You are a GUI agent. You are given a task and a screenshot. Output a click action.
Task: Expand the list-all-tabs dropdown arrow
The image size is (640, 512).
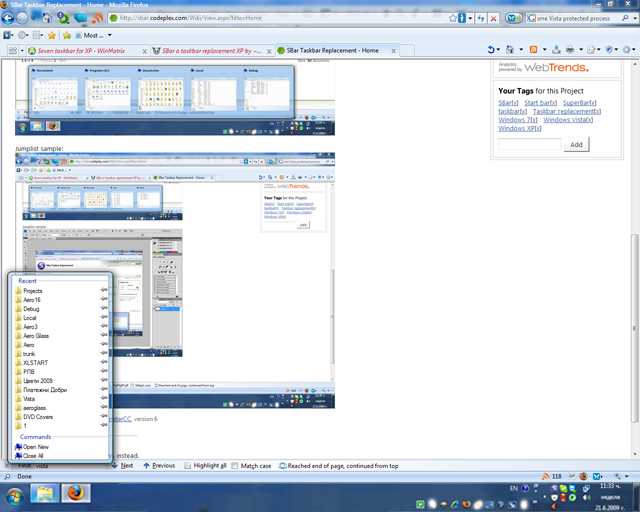click(x=22, y=51)
